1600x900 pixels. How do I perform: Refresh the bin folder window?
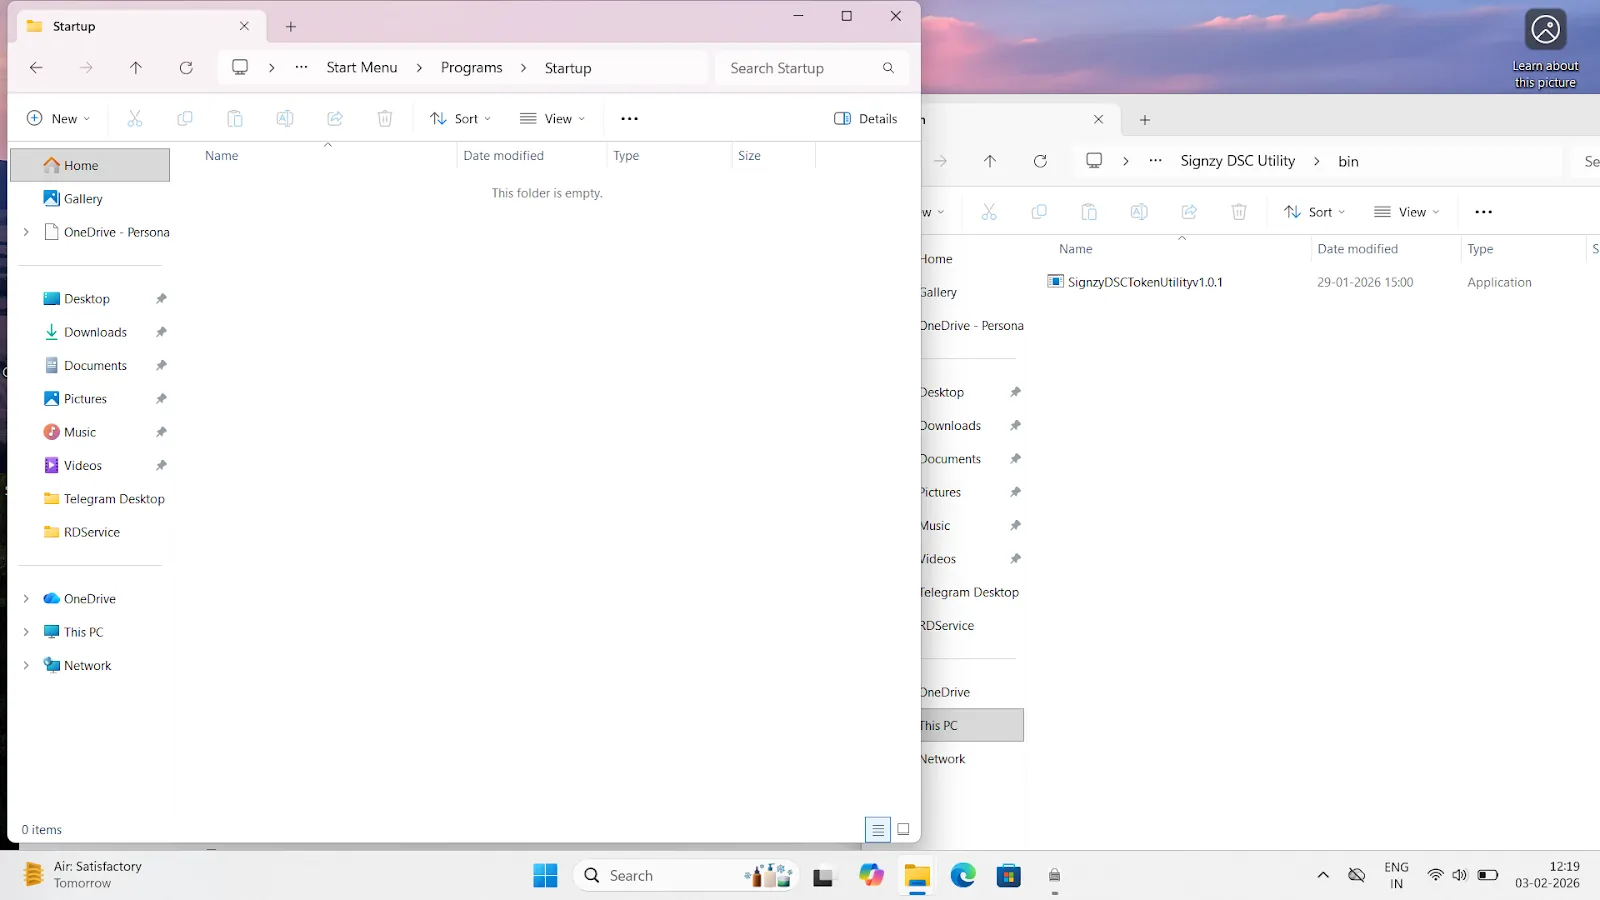click(1040, 161)
